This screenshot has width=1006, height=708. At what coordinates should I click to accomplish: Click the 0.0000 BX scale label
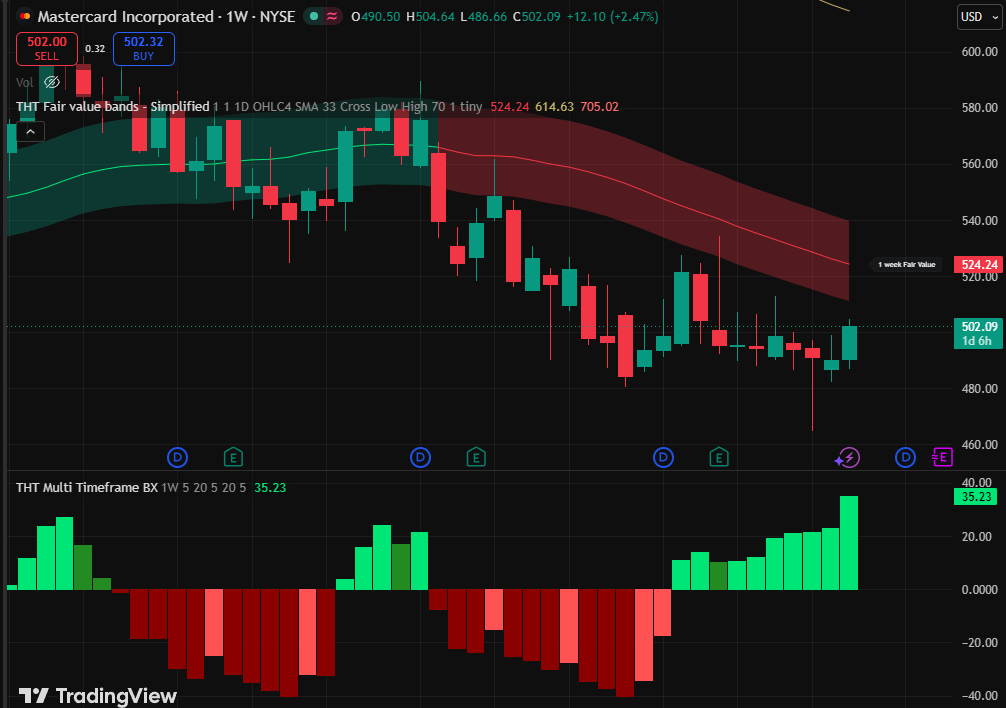[x=979, y=589]
